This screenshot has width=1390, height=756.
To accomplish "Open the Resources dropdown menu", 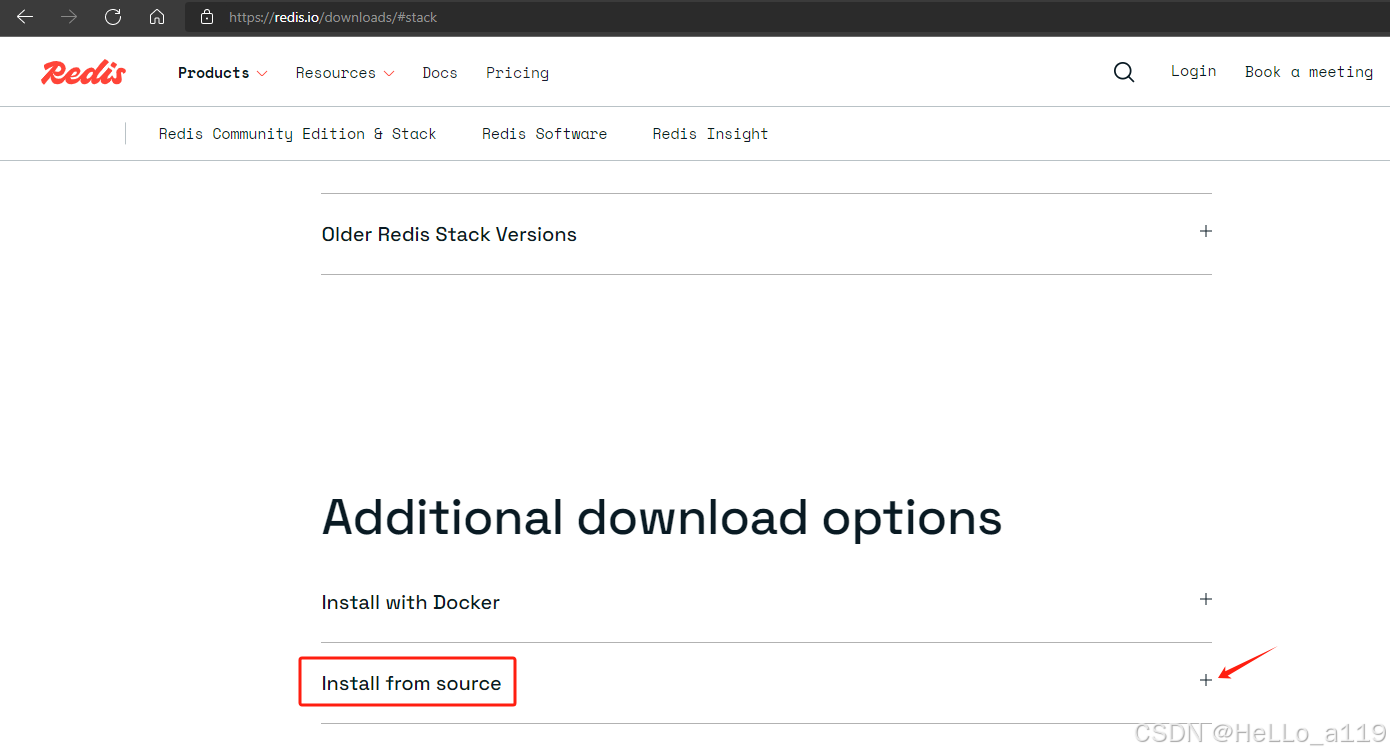I will tap(345, 73).
